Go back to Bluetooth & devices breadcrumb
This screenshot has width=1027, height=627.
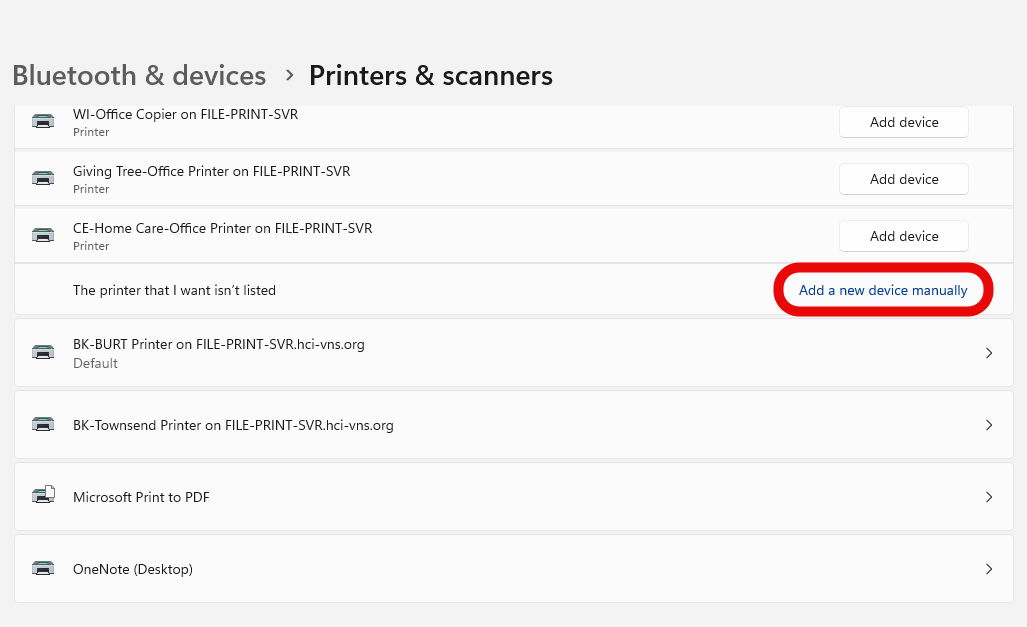pos(140,76)
